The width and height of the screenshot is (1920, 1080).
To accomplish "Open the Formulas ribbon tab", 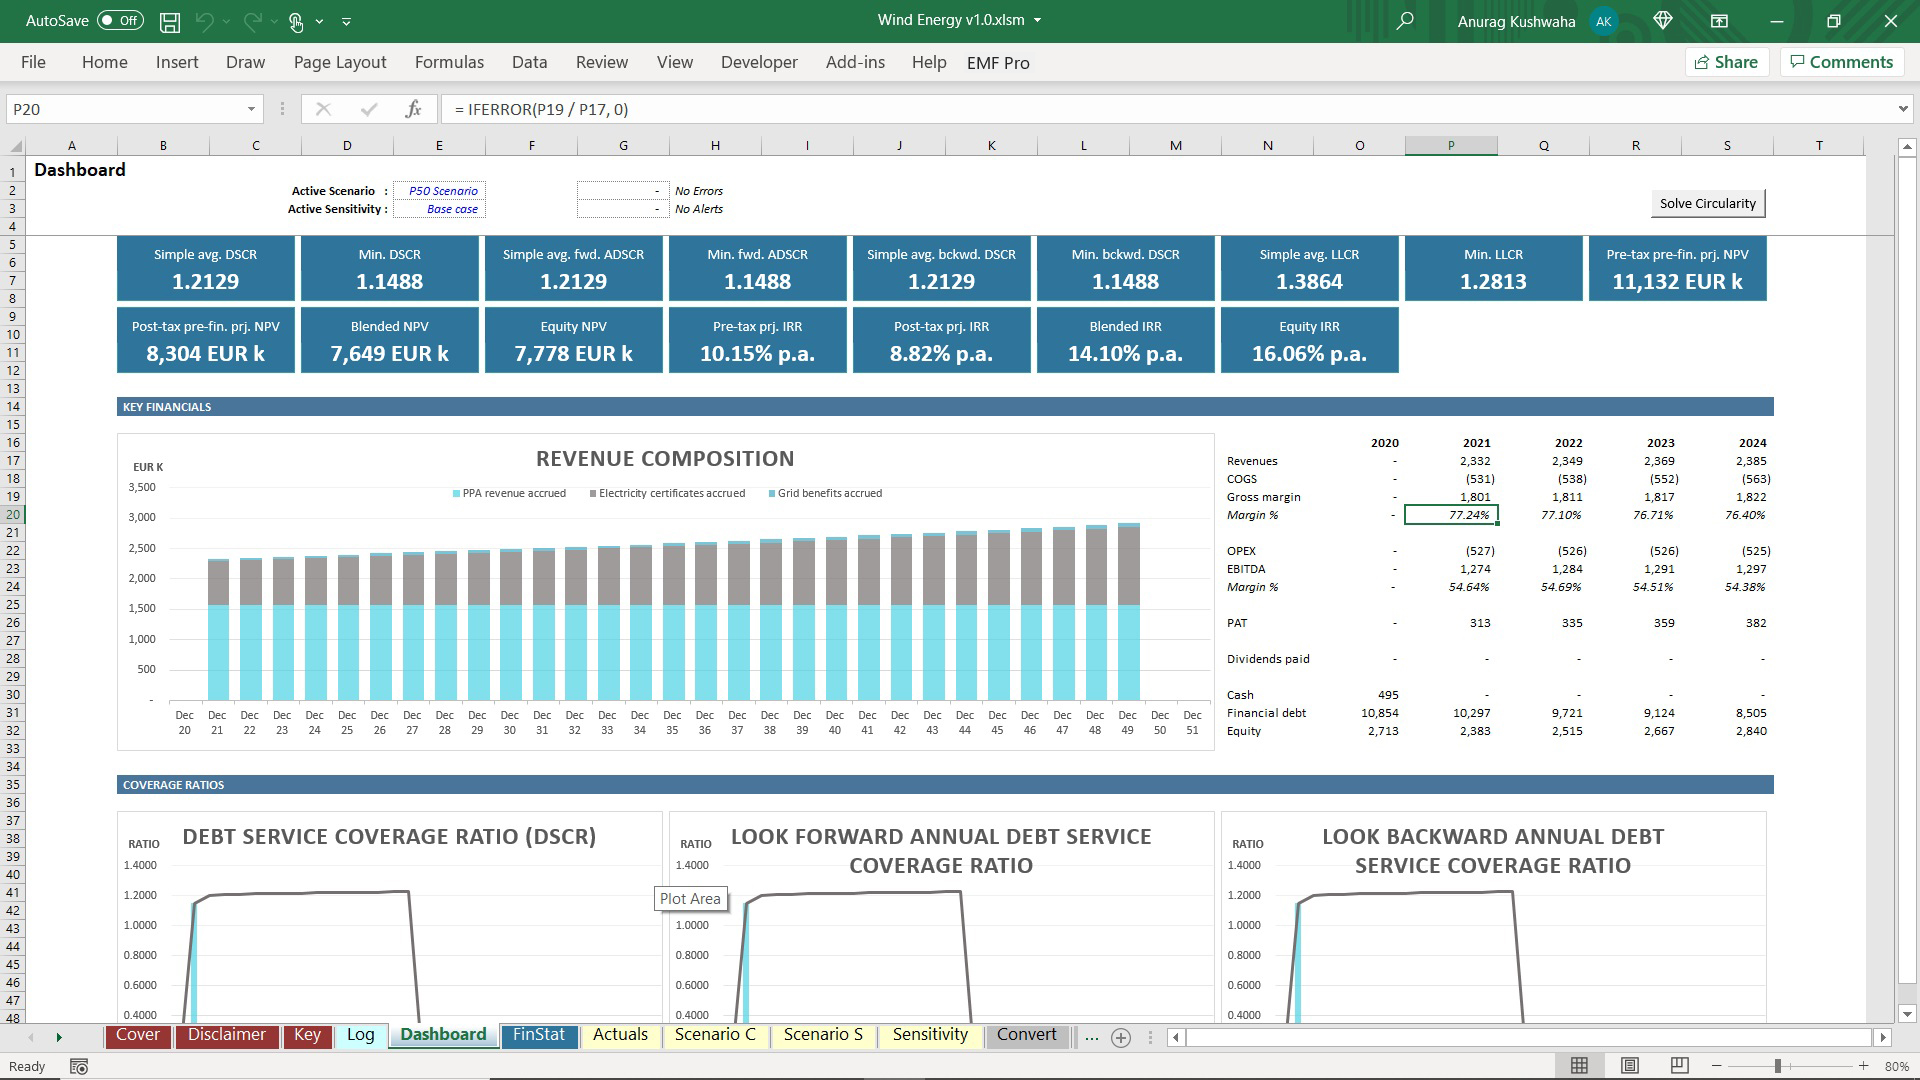I will point(449,62).
